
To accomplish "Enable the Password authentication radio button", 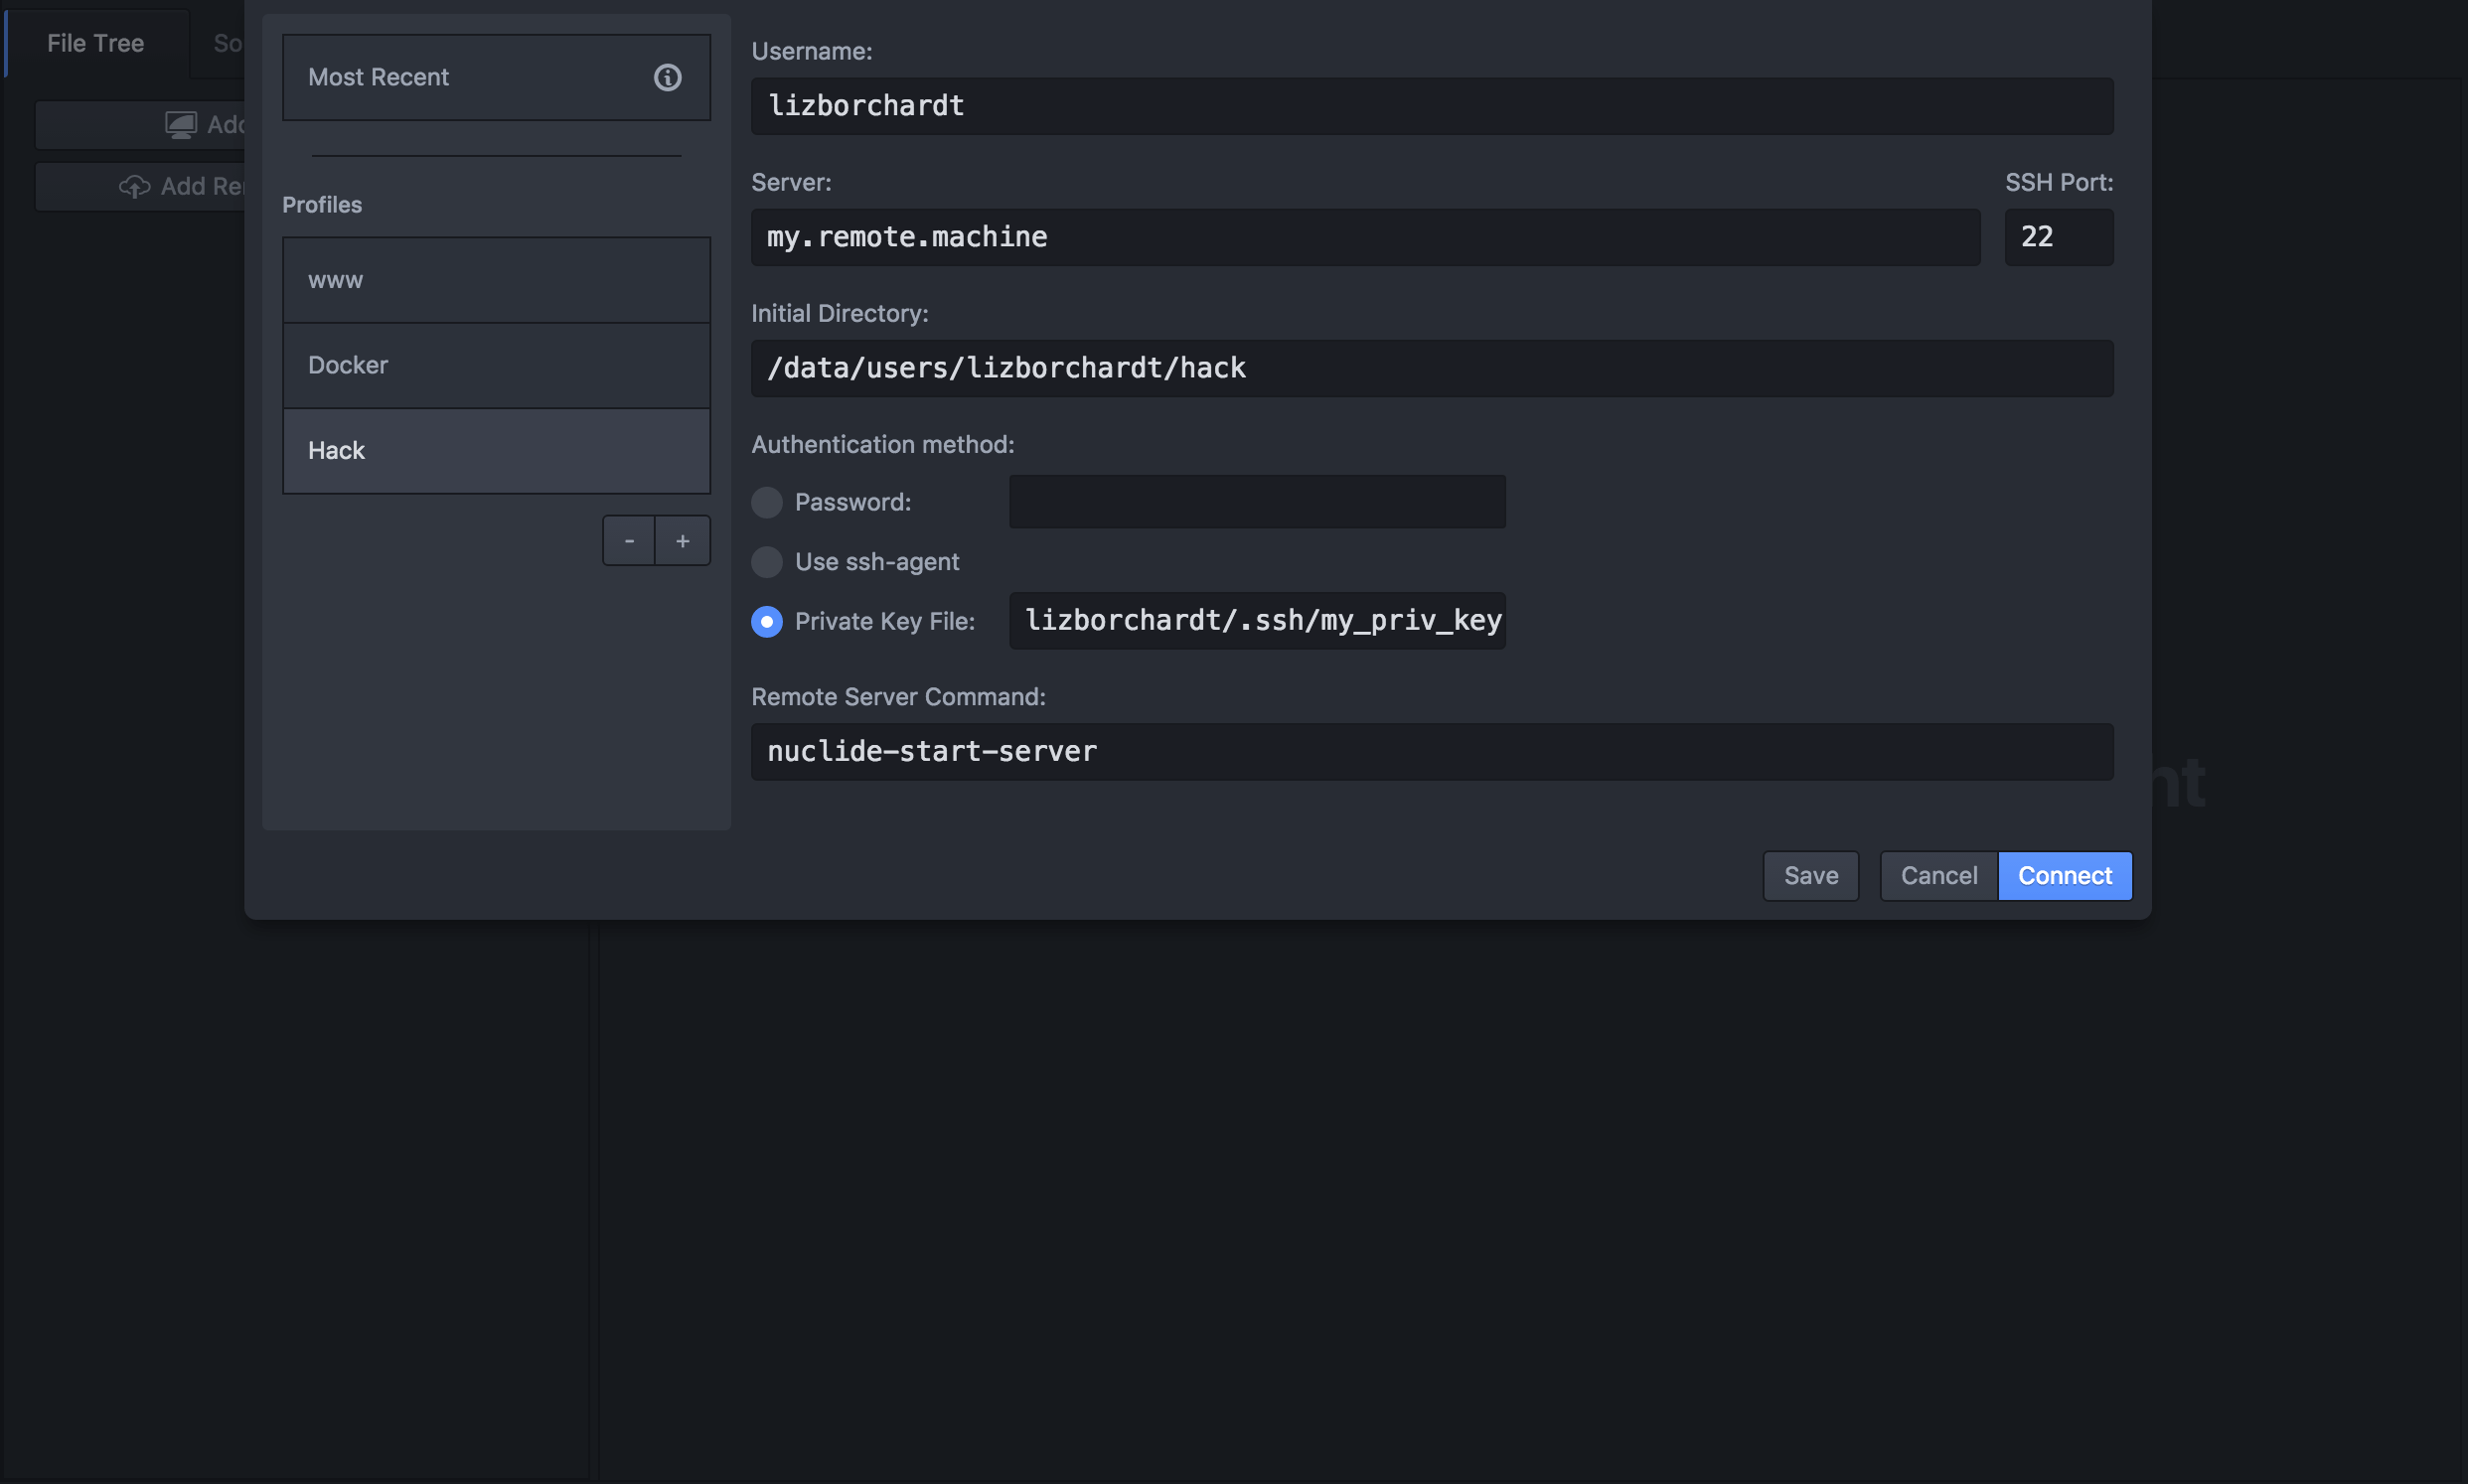I will pyautogui.click(x=767, y=501).
